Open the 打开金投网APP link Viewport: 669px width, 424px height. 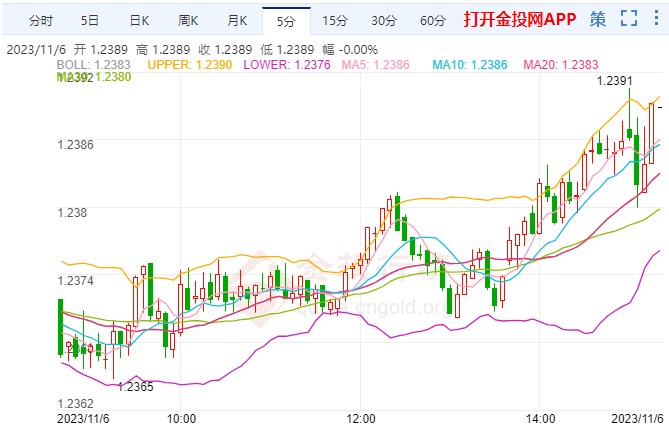pyautogui.click(x=520, y=19)
